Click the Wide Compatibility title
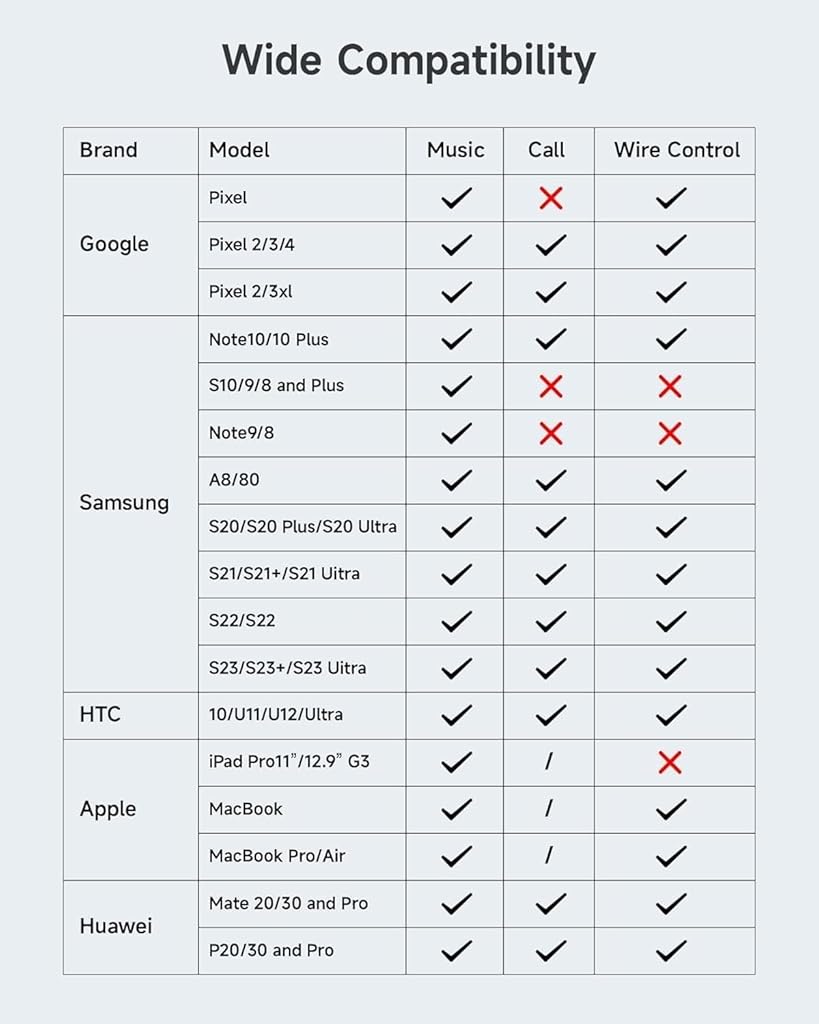Image resolution: width=819 pixels, height=1024 pixels. pyautogui.click(x=409, y=61)
